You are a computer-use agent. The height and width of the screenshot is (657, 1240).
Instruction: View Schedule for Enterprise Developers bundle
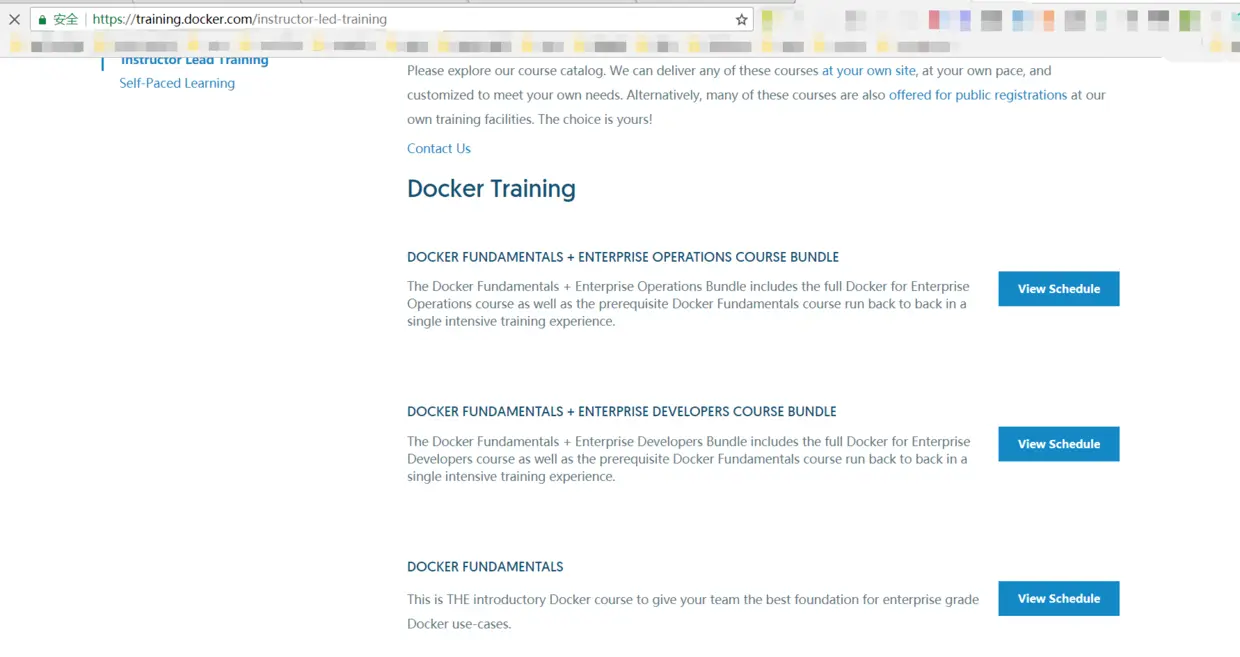tap(1058, 444)
